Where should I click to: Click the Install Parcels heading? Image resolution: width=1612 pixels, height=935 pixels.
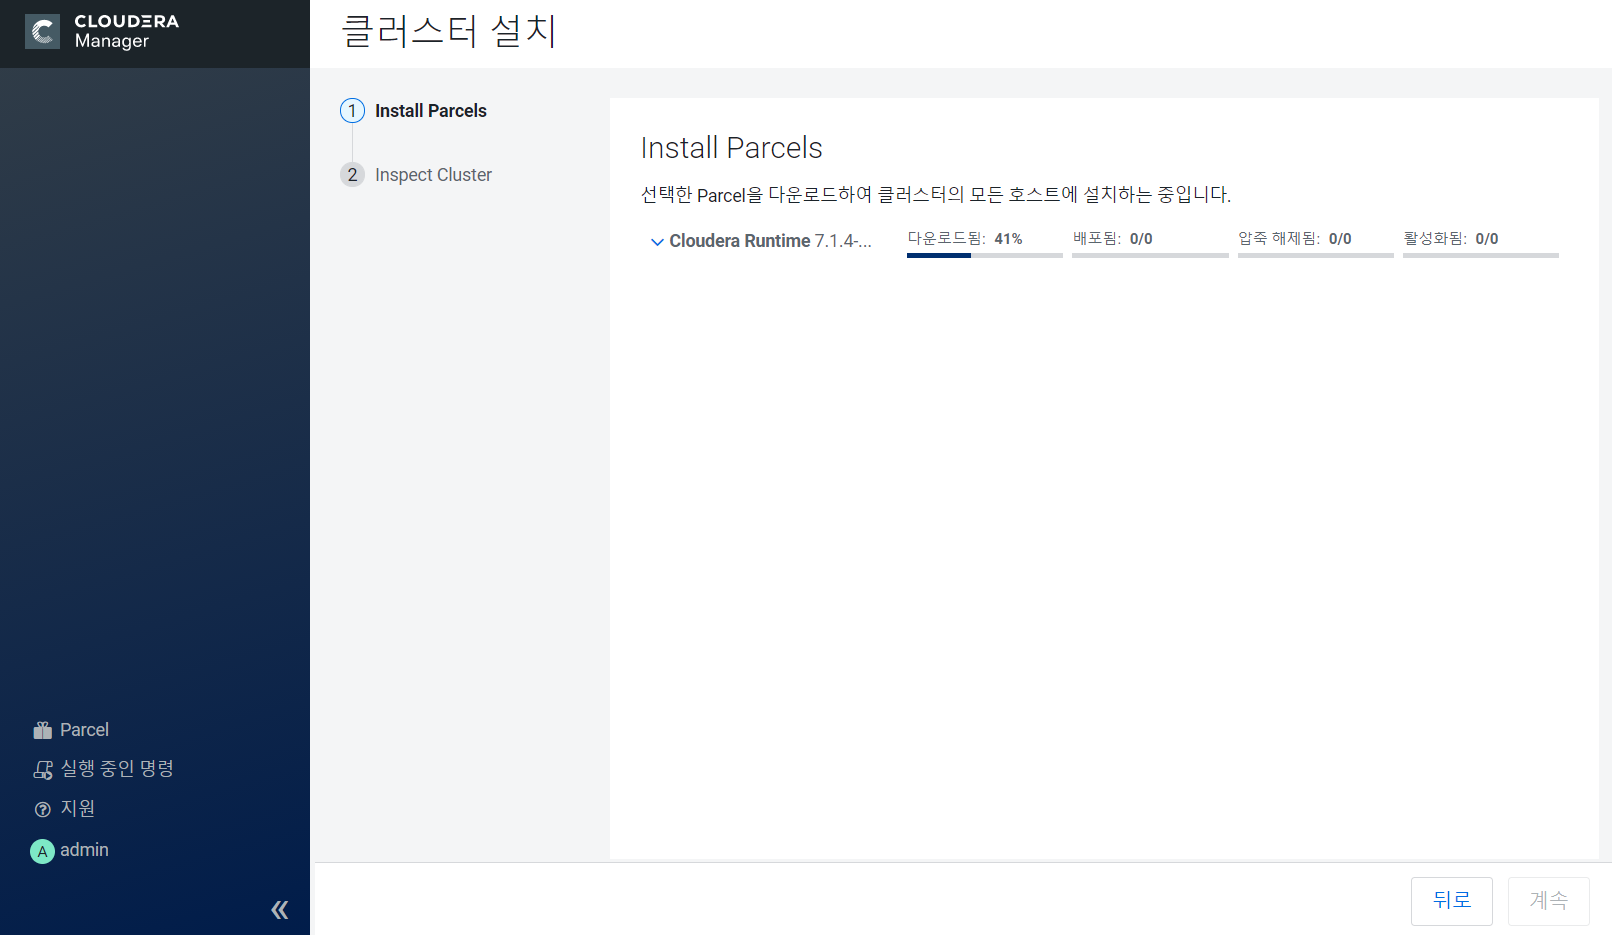pyautogui.click(x=731, y=148)
